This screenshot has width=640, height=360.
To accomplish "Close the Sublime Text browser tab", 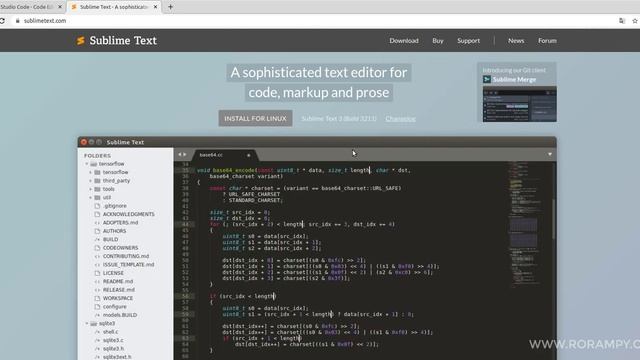I will point(155,7).
